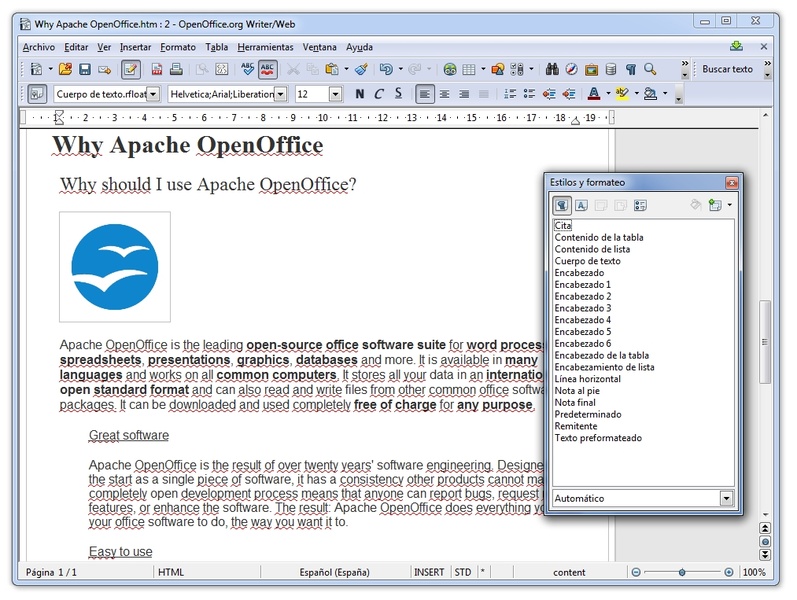
Task: Click New Style from Selection icon
Action: pyautogui.click(x=715, y=205)
